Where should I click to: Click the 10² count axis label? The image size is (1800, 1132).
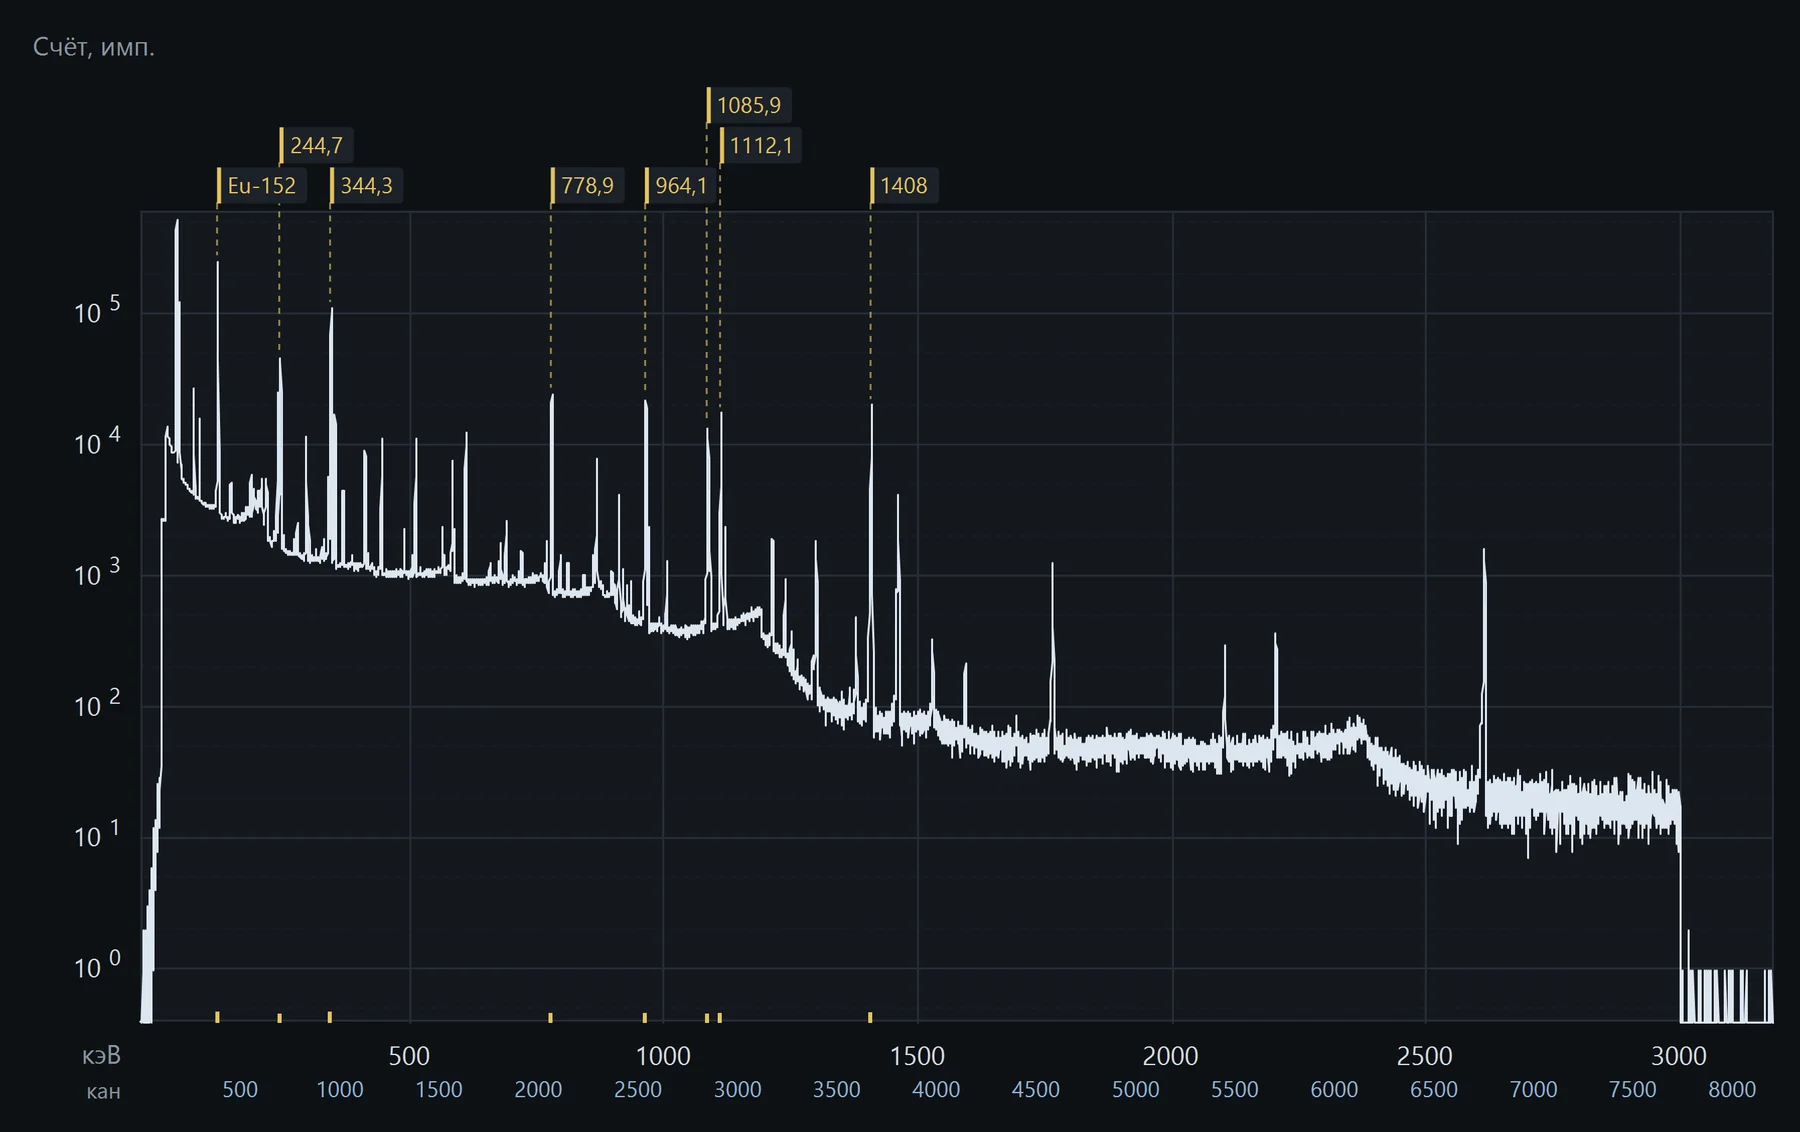97,704
